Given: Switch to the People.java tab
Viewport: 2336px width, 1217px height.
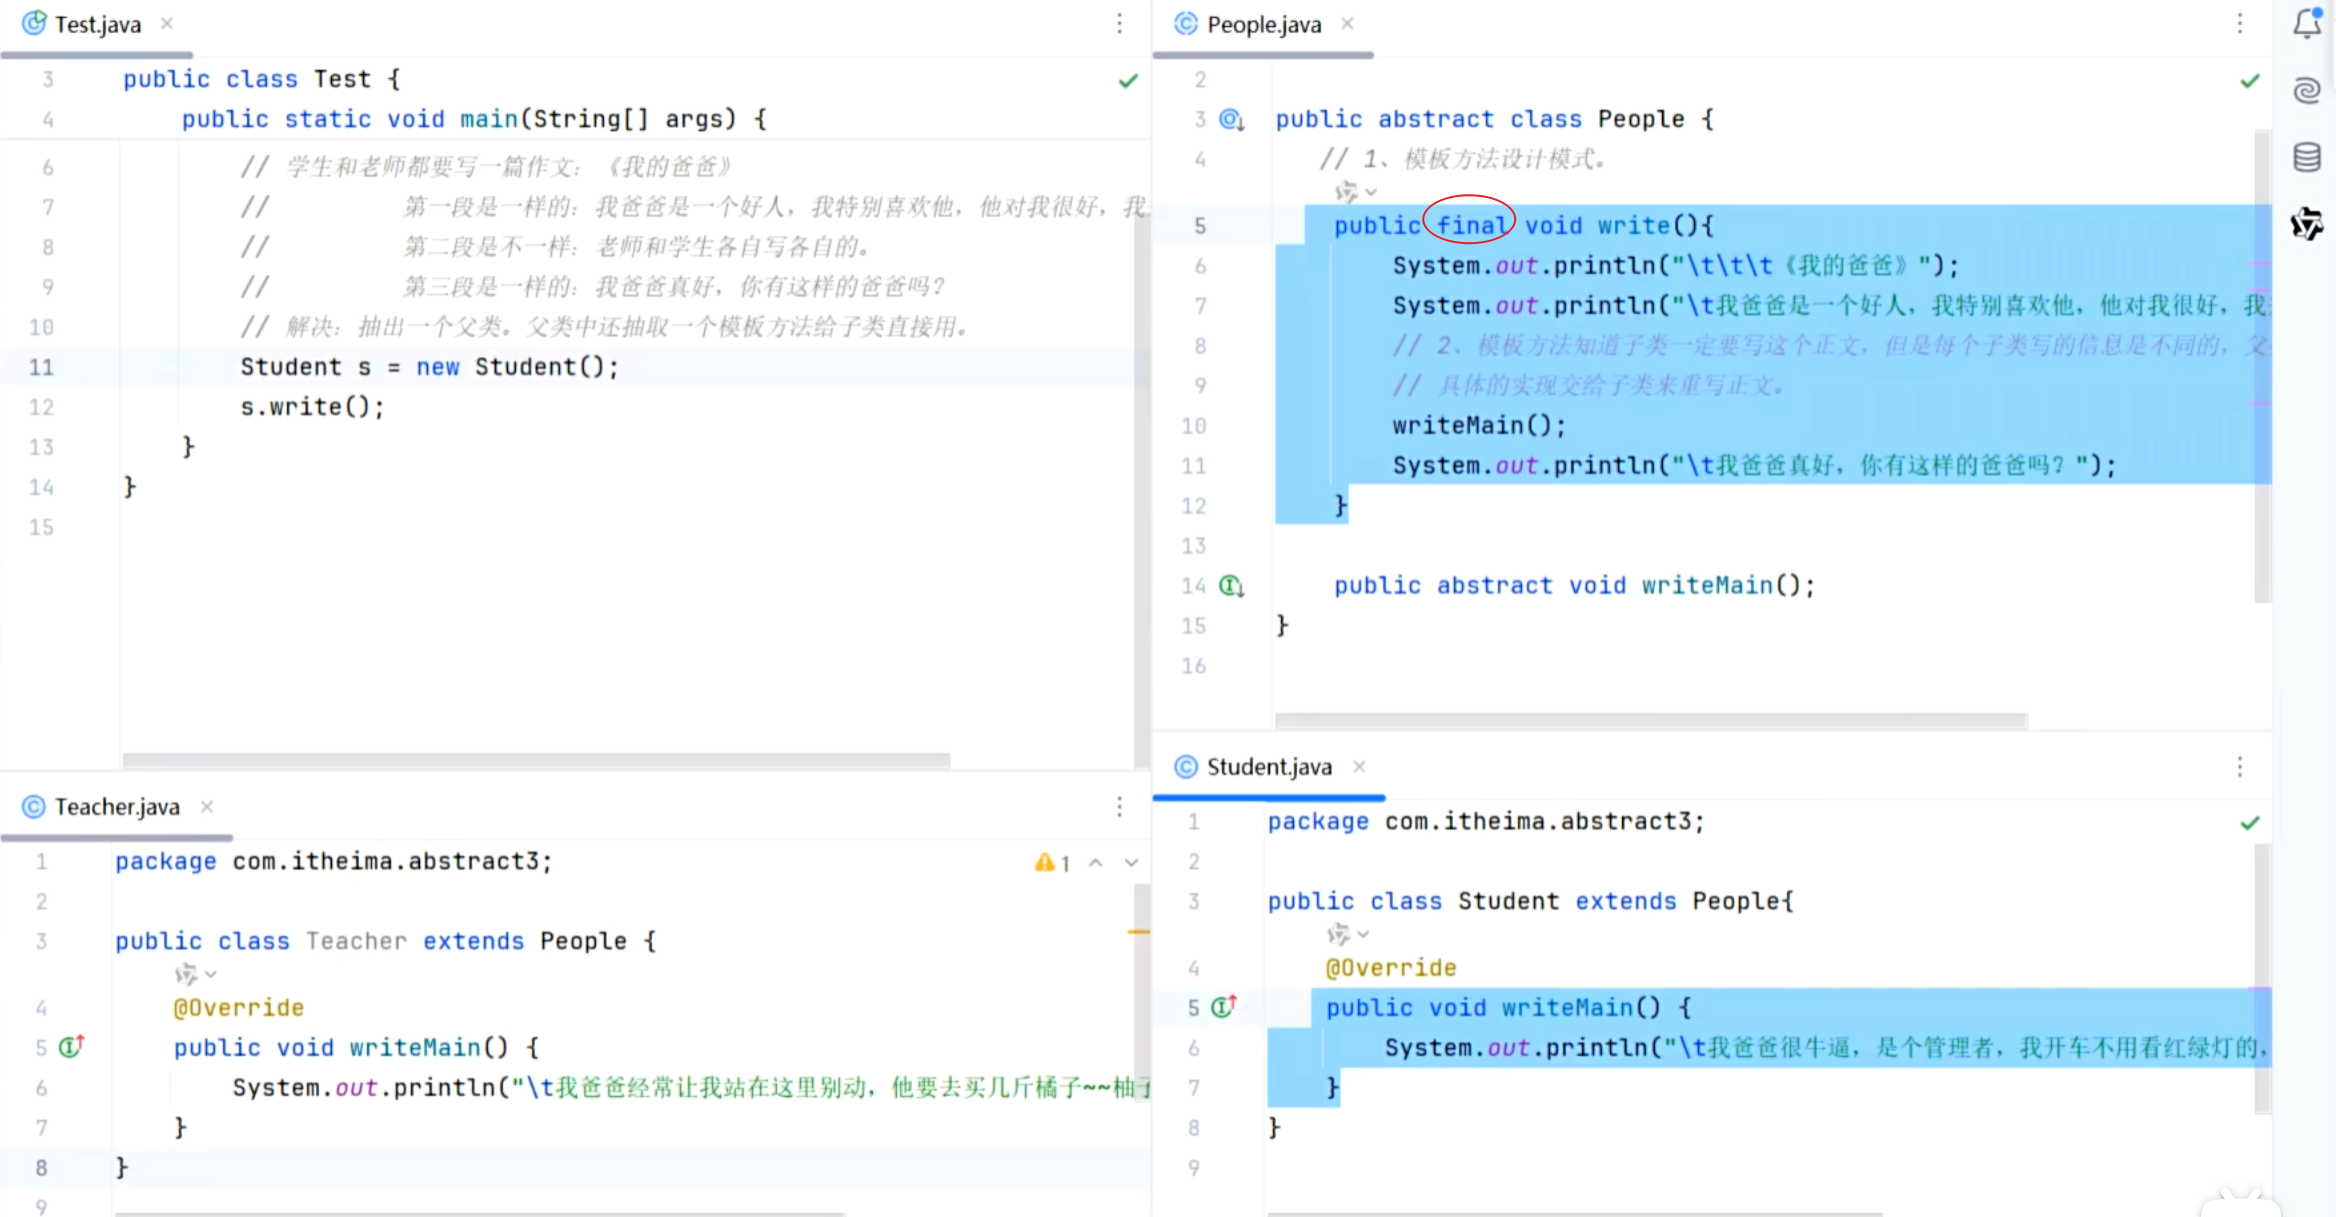Looking at the screenshot, I should 1263,24.
